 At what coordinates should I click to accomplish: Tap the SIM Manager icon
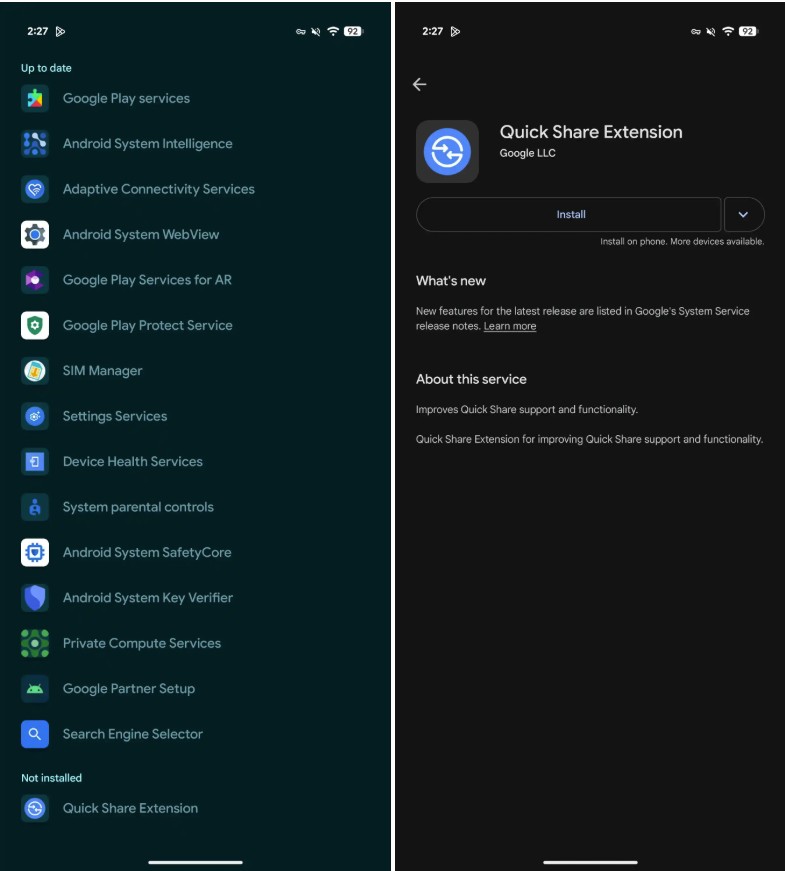tap(35, 371)
